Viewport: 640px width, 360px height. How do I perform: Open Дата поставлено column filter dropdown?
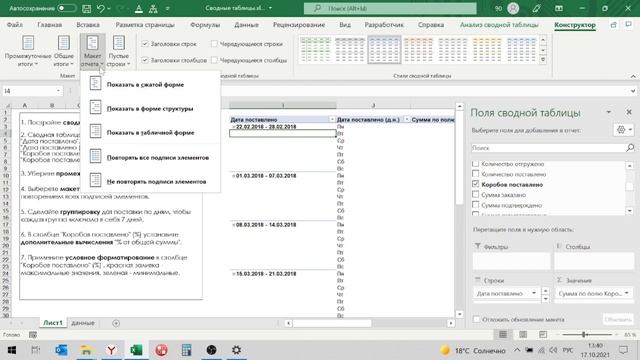(x=332, y=119)
